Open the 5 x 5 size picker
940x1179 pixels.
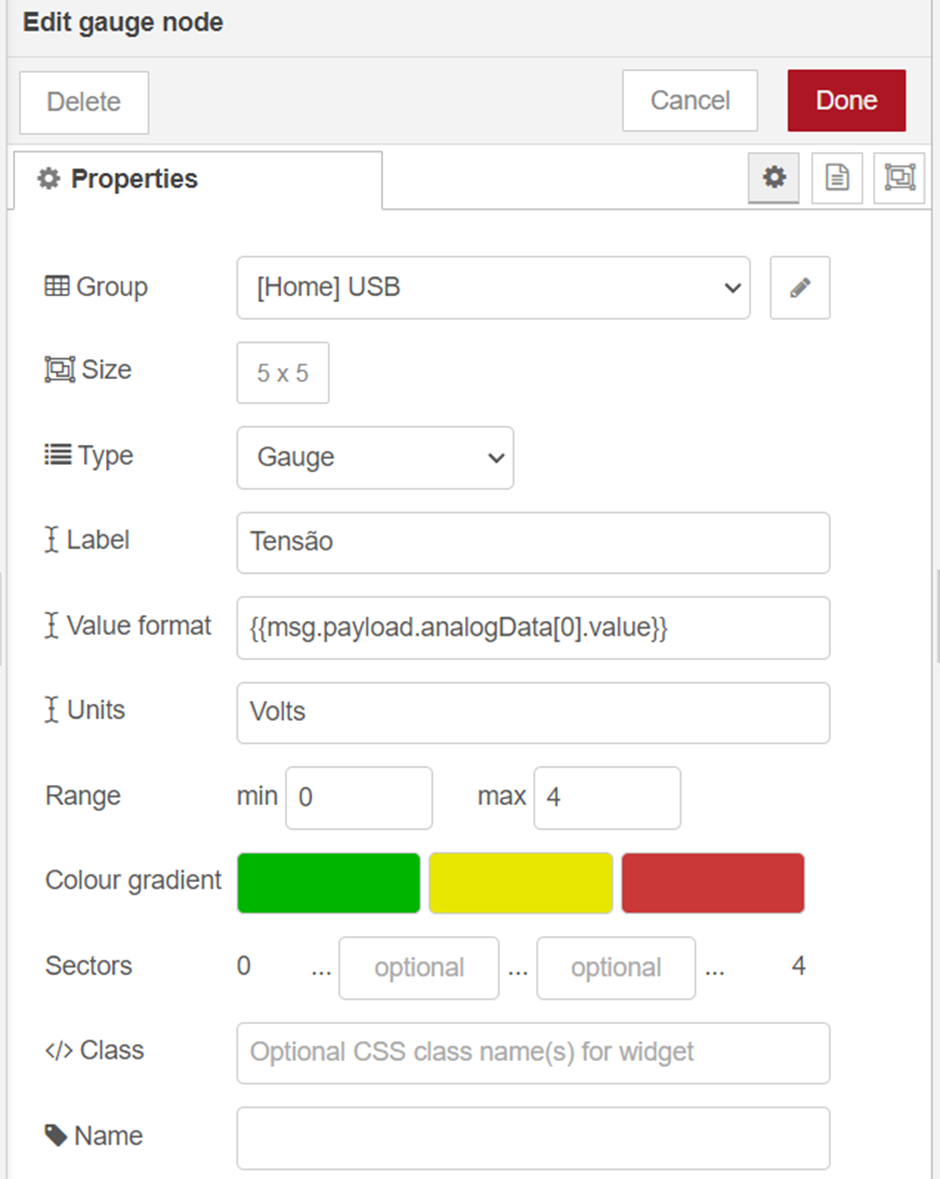pyautogui.click(x=283, y=373)
